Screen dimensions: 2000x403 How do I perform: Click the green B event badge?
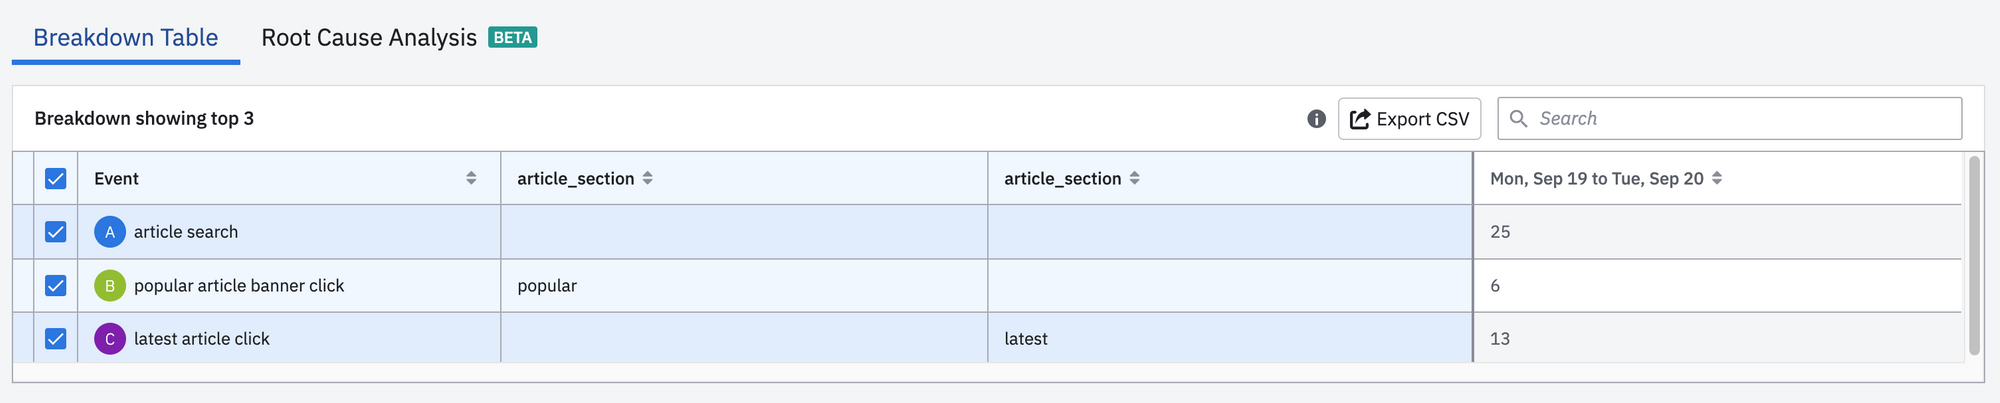click(x=110, y=286)
